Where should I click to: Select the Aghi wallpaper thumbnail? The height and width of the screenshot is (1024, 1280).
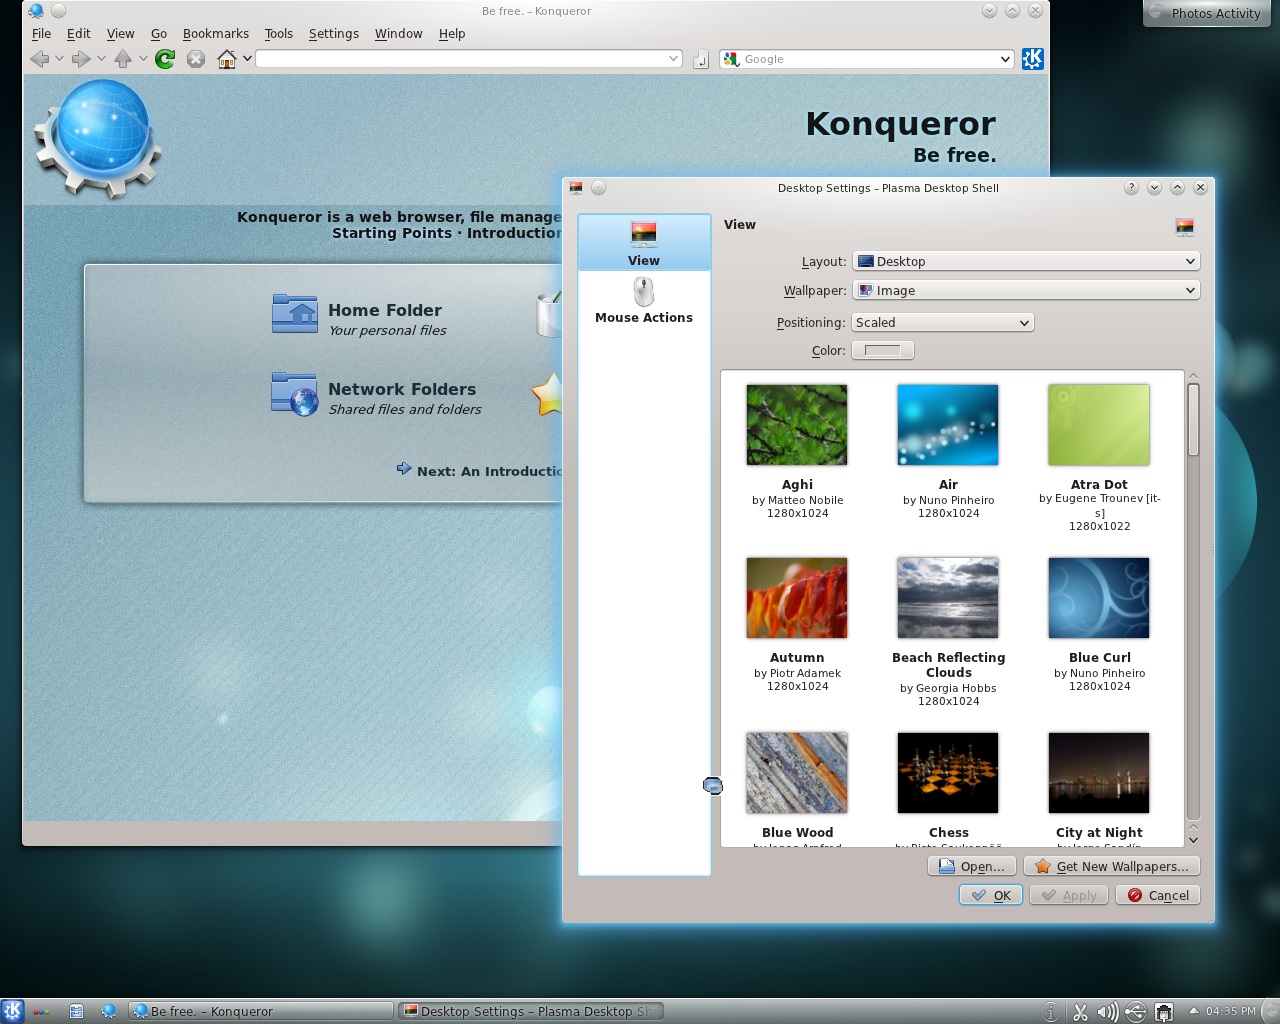click(x=797, y=425)
